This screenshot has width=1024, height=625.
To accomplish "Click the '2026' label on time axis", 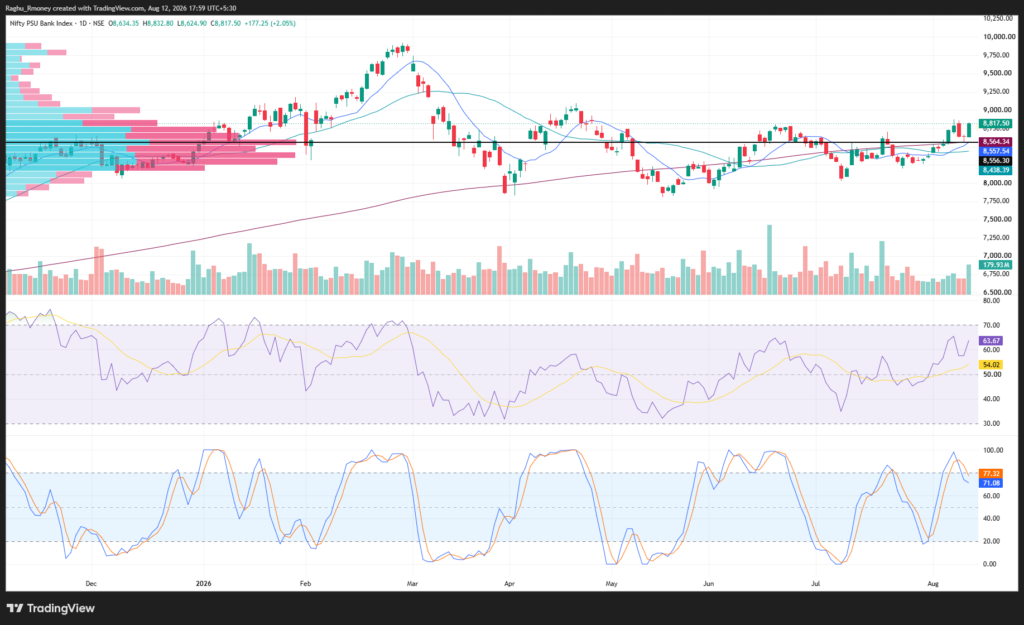I will (204, 583).
